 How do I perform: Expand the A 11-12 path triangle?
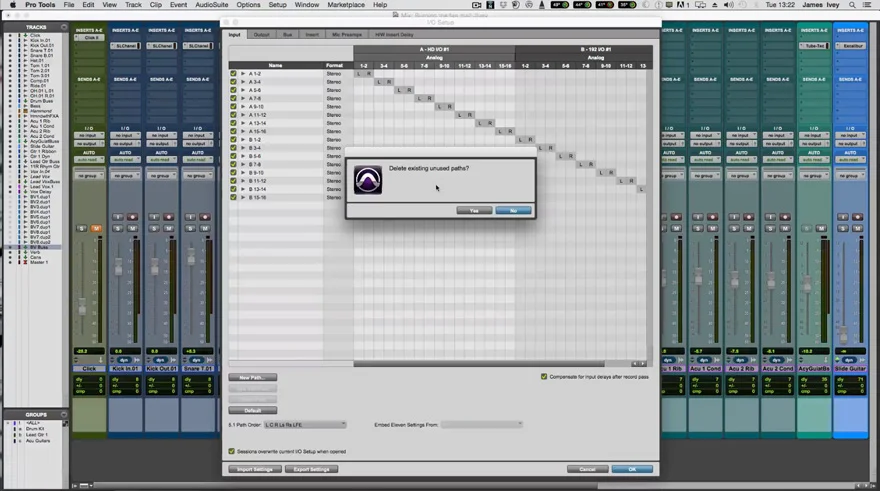click(x=243, y=115)
